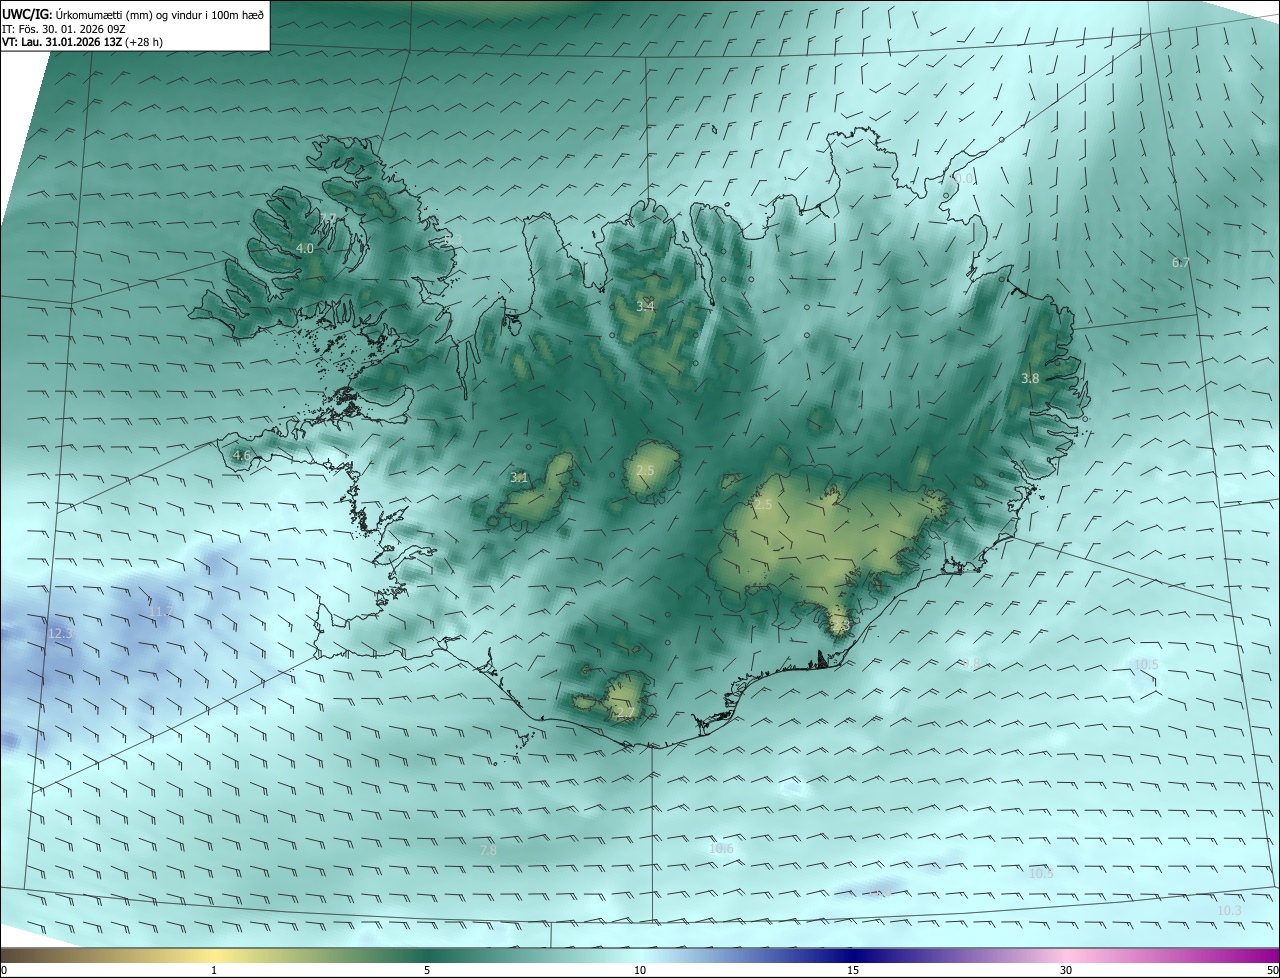The height and width of the screenshot is (978, 1280).
Task: Click the 3.1 value label beside the western glacier
Action: click(x=519, y=478)
